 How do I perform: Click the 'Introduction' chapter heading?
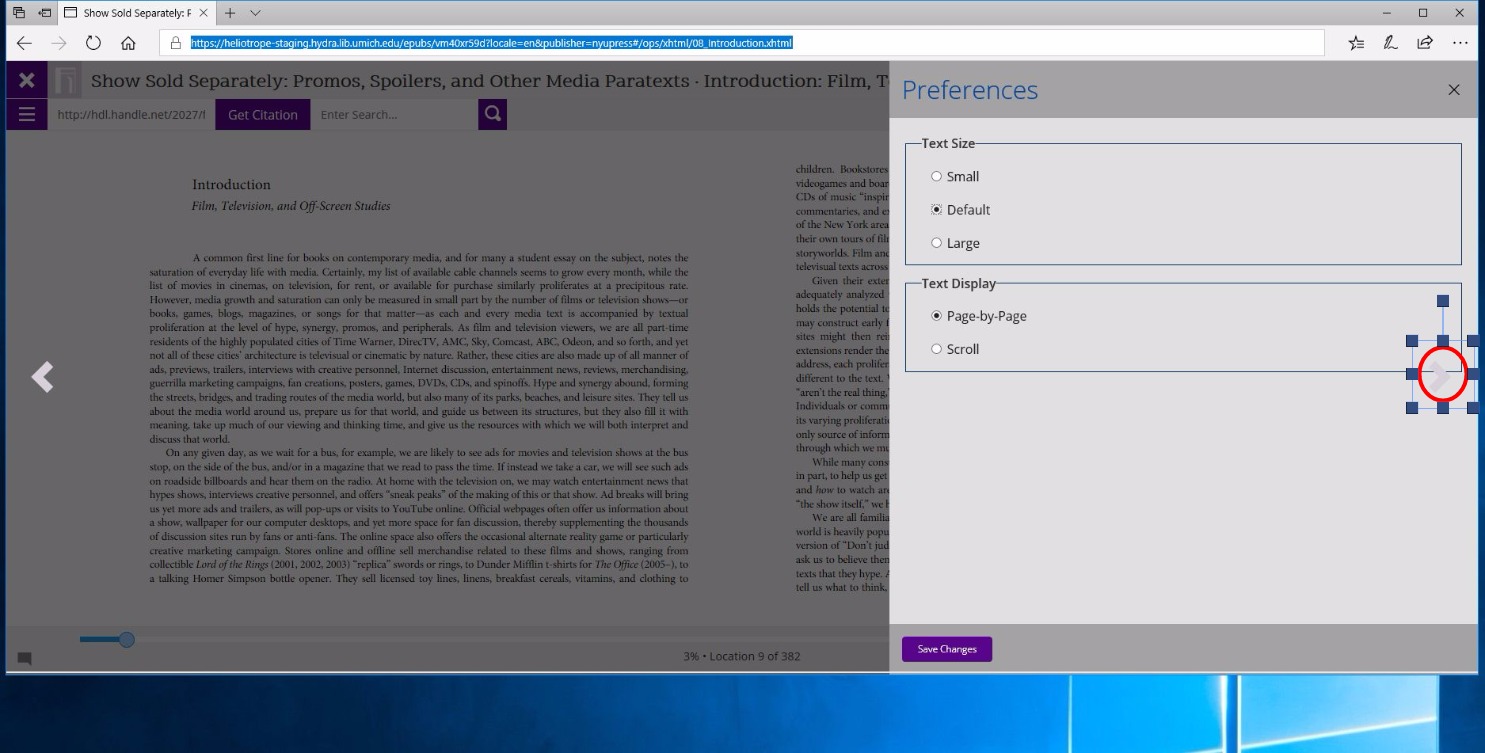(231, 185)
